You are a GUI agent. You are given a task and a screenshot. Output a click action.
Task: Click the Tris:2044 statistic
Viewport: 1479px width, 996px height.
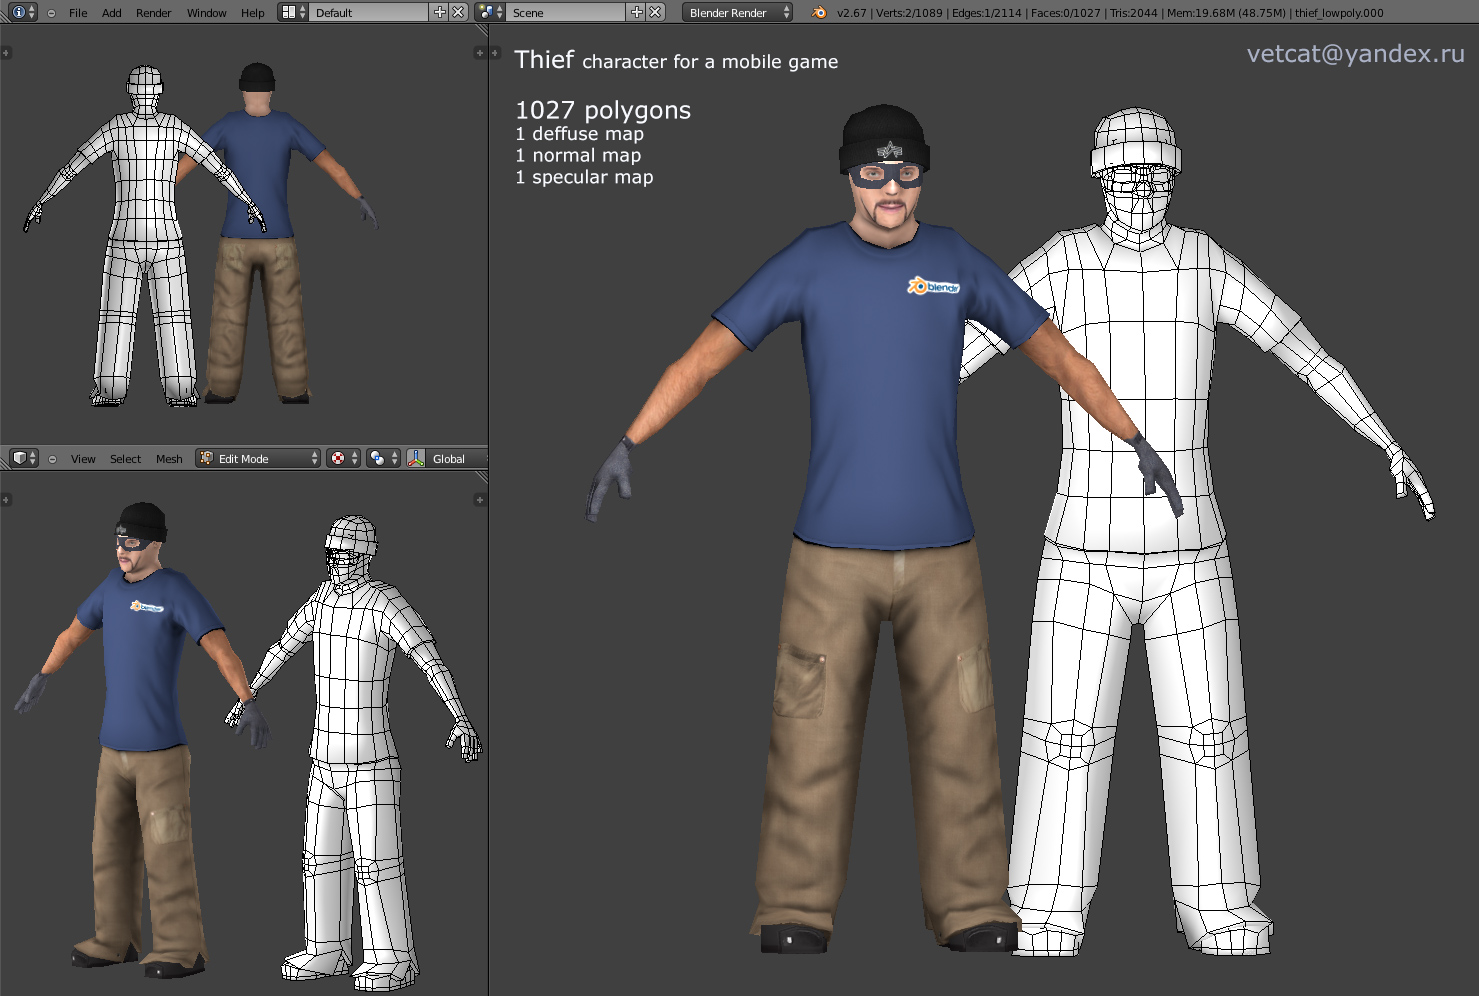1134,13
